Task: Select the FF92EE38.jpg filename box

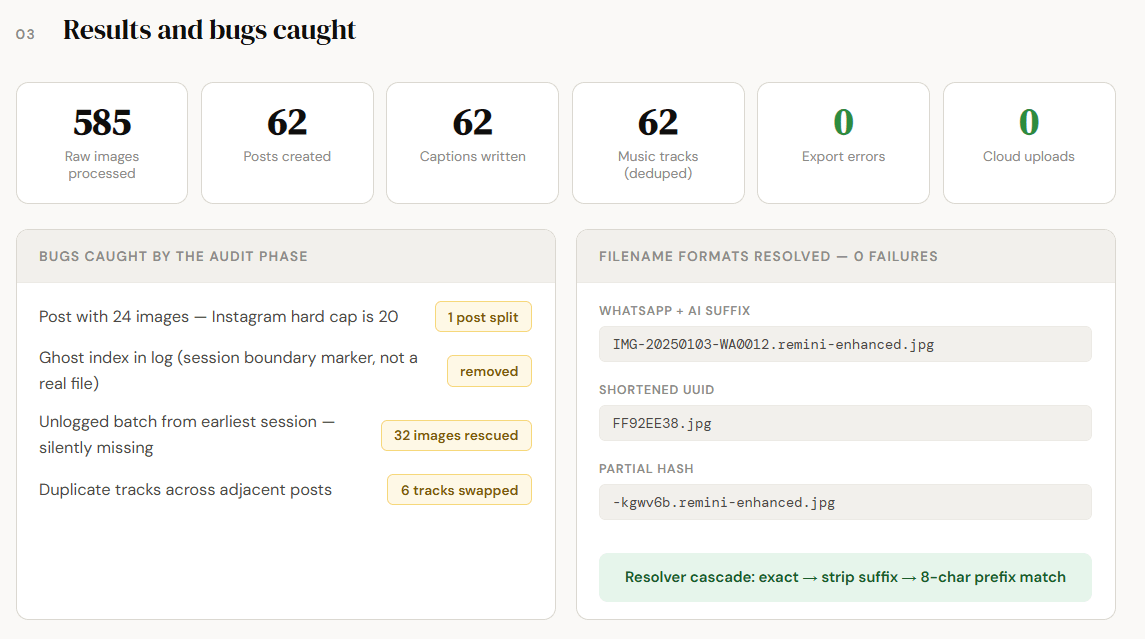Action: coord(845,423)
